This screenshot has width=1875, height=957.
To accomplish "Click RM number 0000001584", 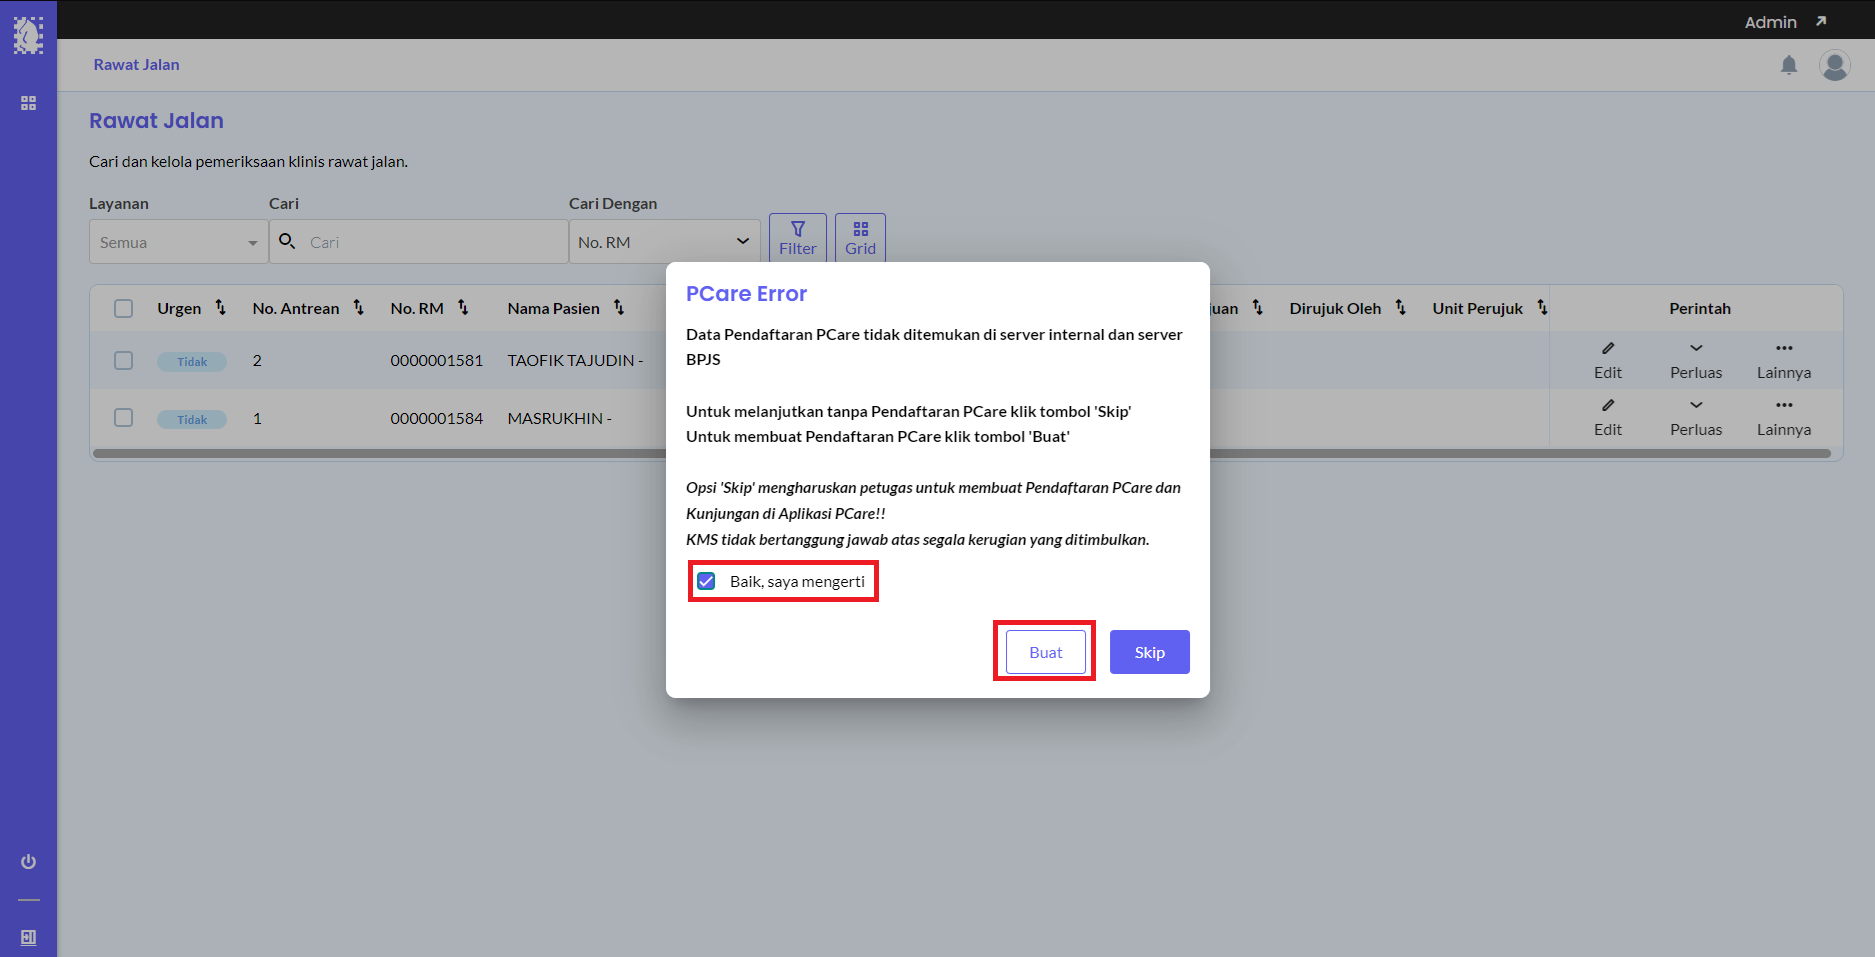I will (x=437, y=418).
